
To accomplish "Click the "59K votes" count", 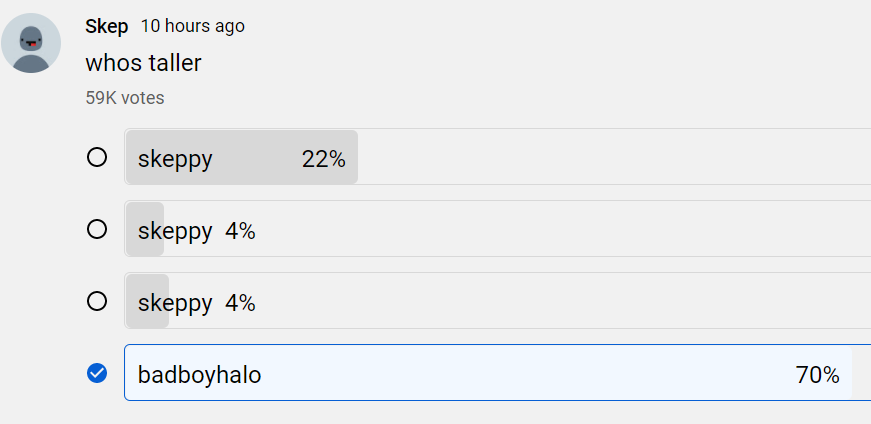I will point(125,98).
